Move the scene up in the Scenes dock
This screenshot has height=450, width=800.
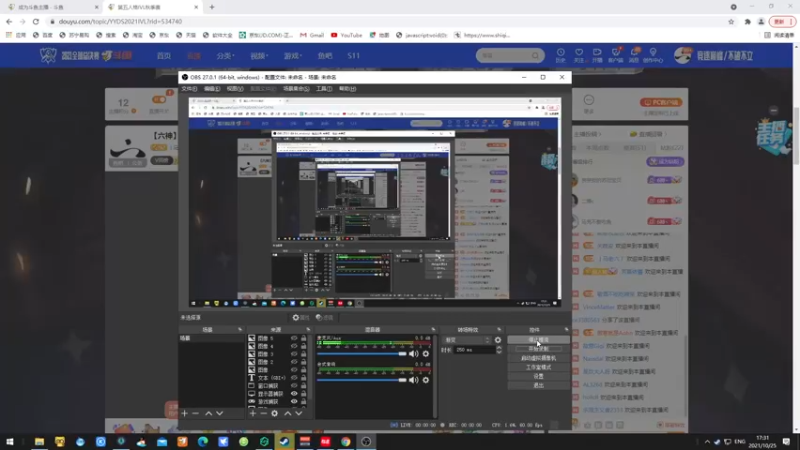click(208, 413)
